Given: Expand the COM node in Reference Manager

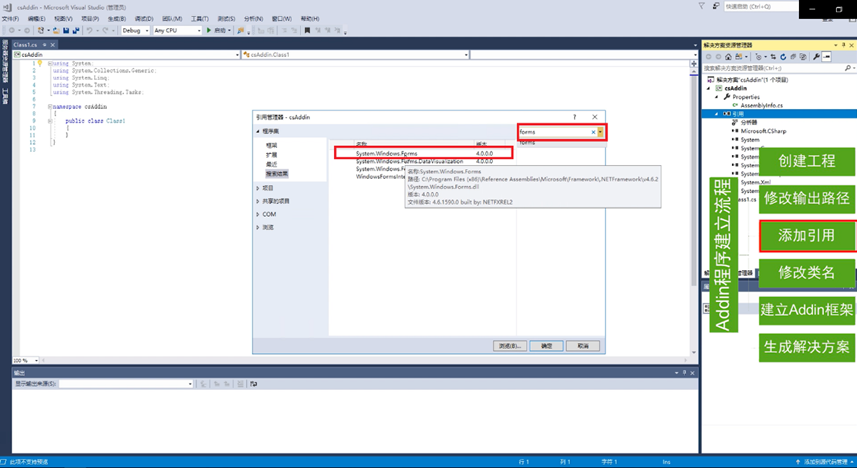Looking at the screenshot, I should tap(257, 214).
